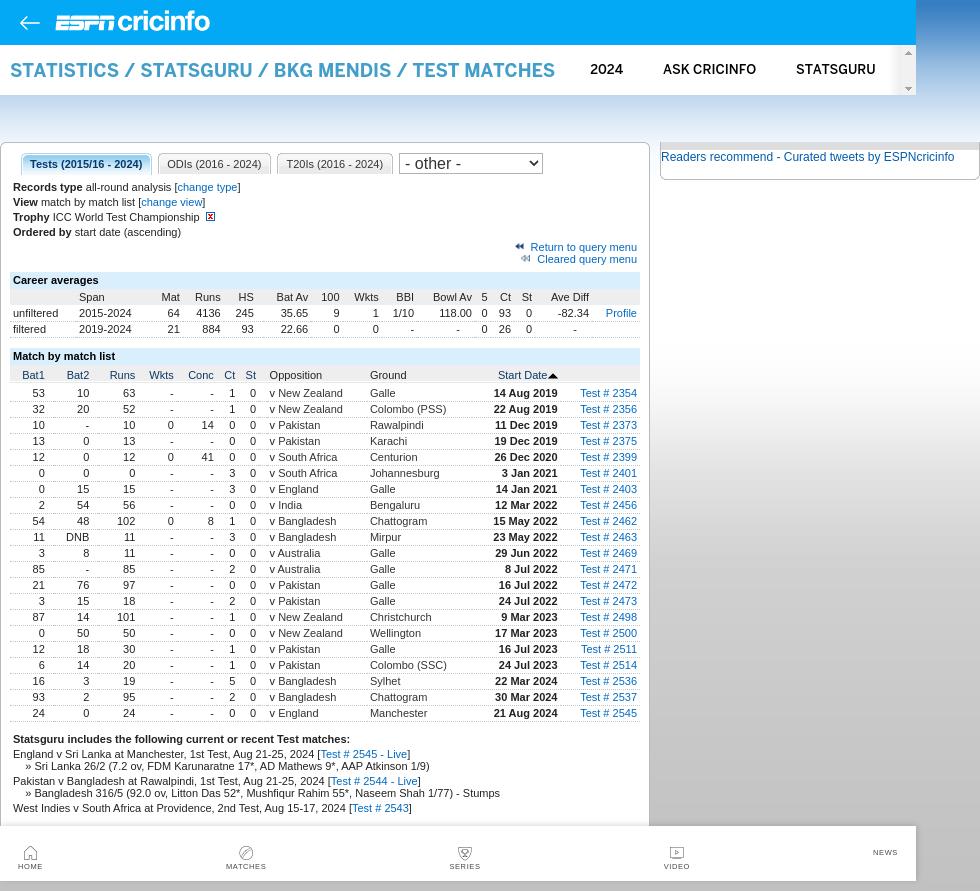Click the Statistics / Statsguru page heading
This screenshot has height=891, width=980.
[x=282, y=70]
